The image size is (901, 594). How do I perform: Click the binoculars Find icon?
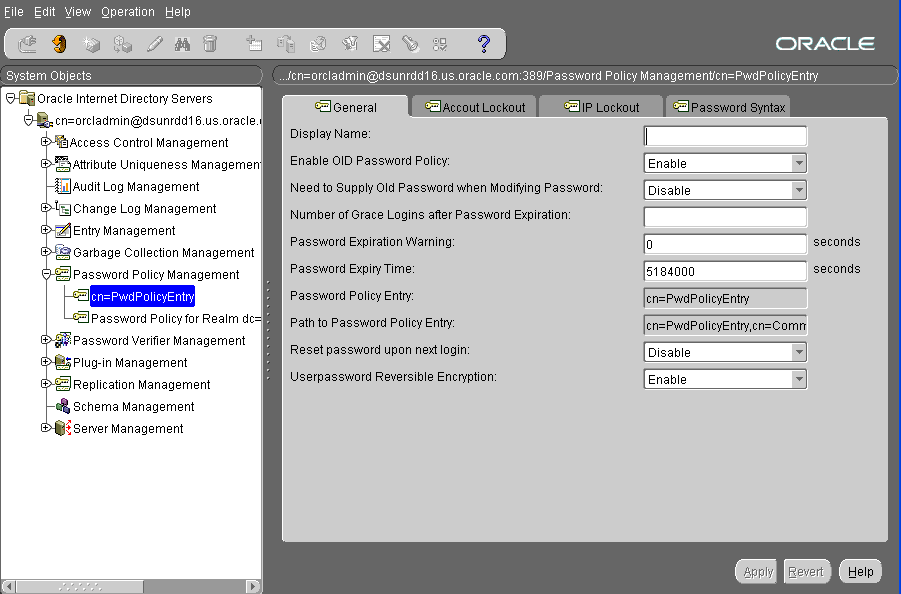pyautogui.click(x=182, y=44)
